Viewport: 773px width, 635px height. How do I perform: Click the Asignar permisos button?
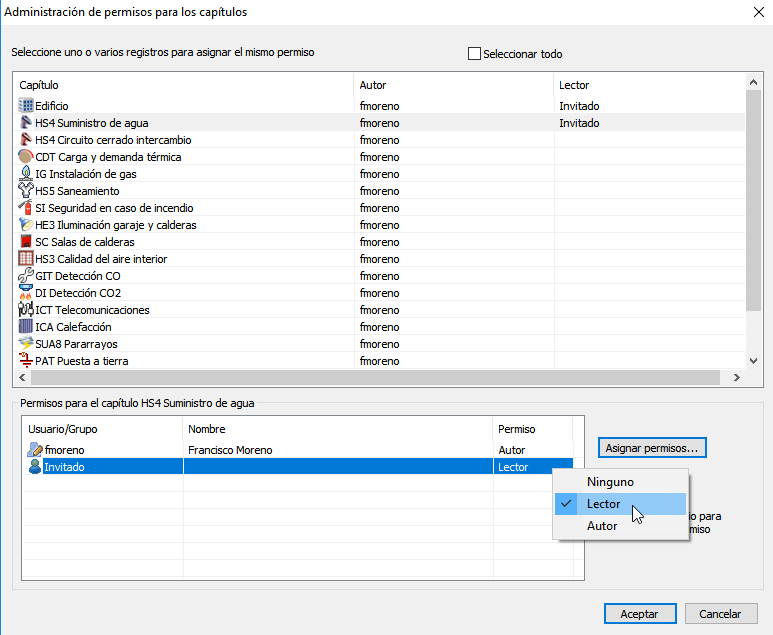(652, 448)
